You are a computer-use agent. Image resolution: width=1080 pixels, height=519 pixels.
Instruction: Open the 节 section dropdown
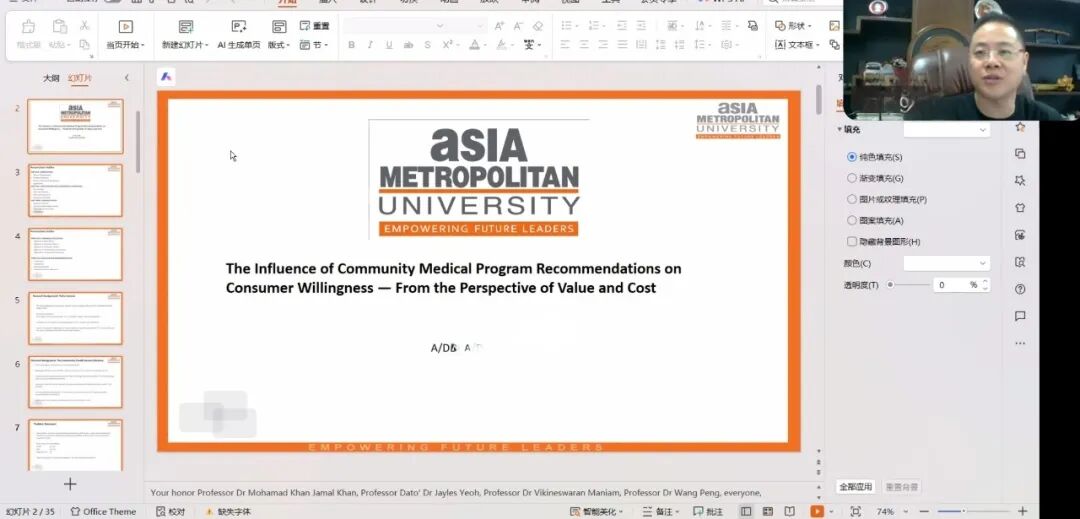315,45
